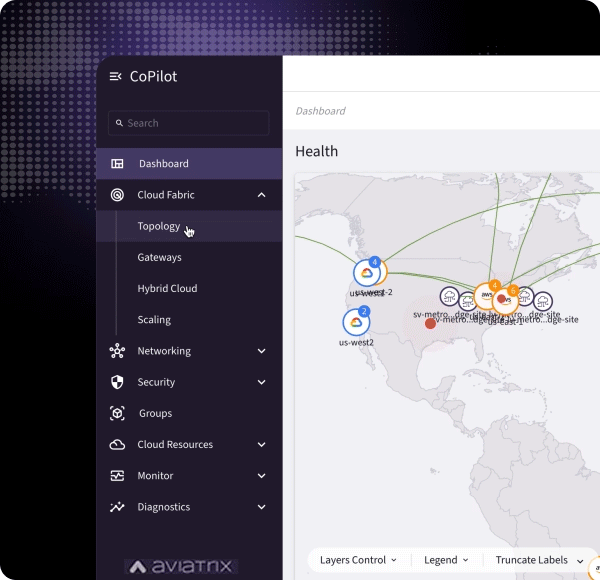
Task: Click the Security shield icon
Action: 117,382
